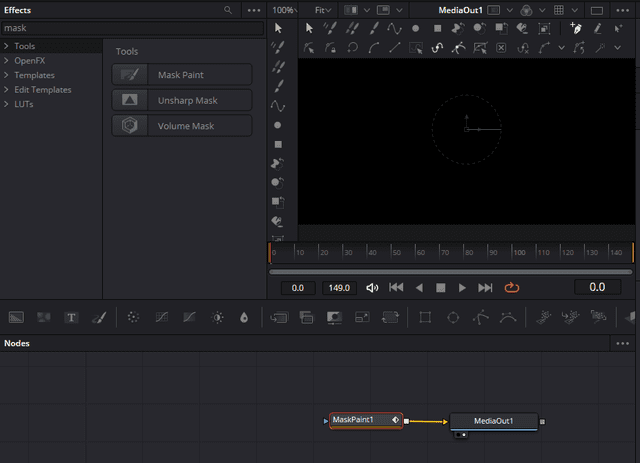Click the 149.0 render end field
This screenshot has width=640, height=463.
tap(339, 288)
